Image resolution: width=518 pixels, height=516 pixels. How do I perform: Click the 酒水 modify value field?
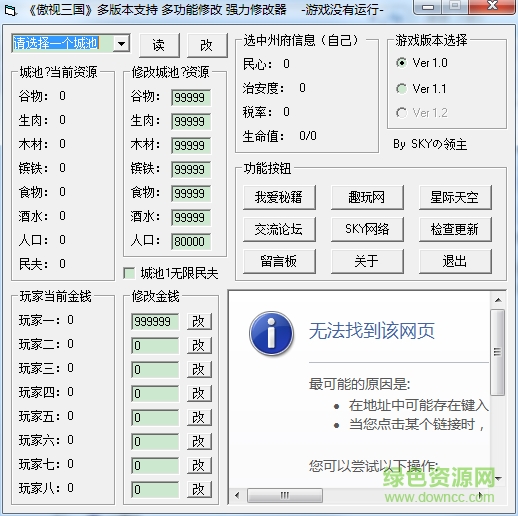(x=191, y=217)
